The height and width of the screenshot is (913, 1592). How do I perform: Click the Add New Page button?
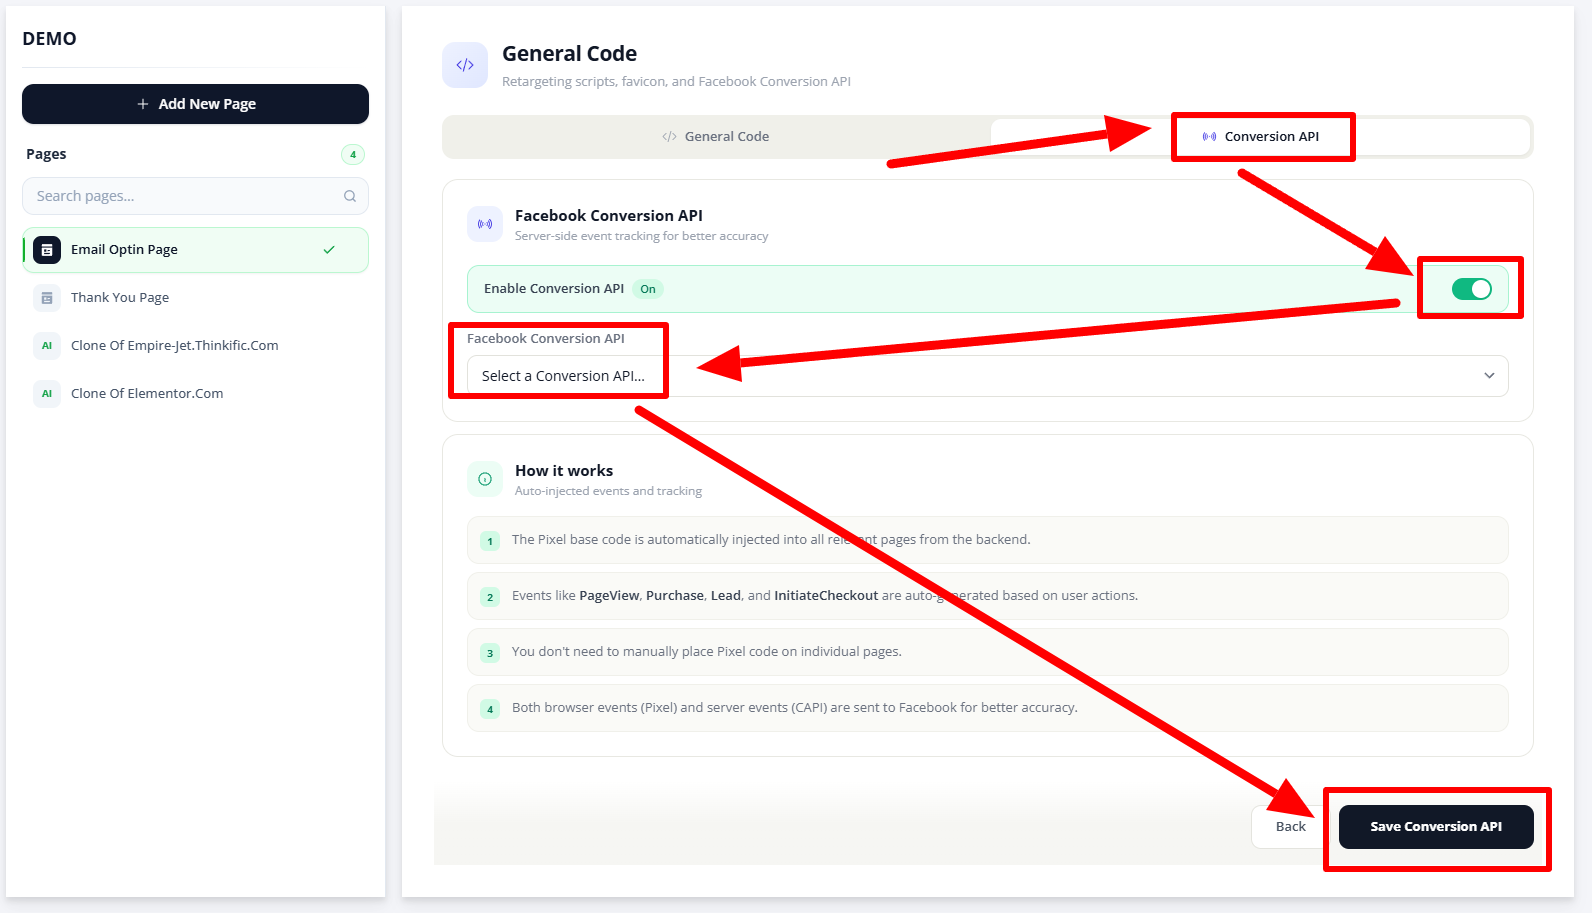pos(195,104)
